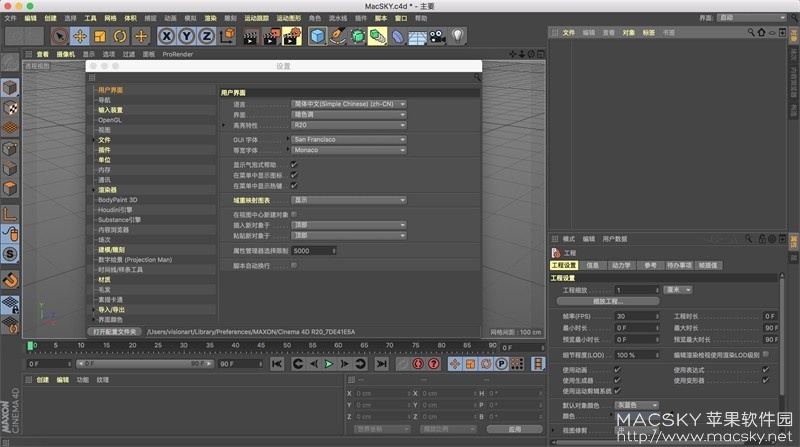Screen dimensions: 800x447
Task: Open the 界面 scheme dropdown
Action: coord(349,114)
